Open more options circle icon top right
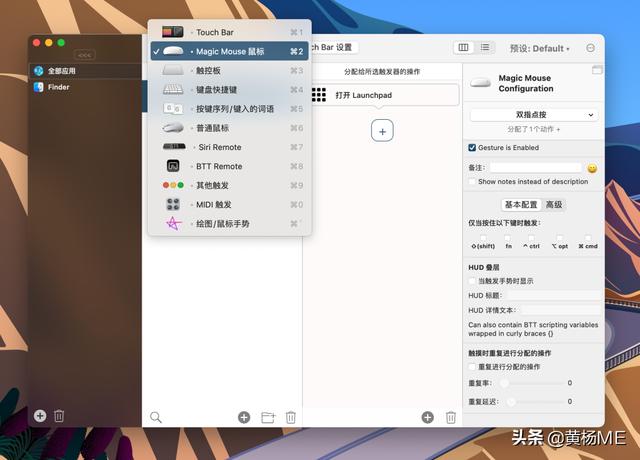640x460 pixels. (x=590, y=48)
